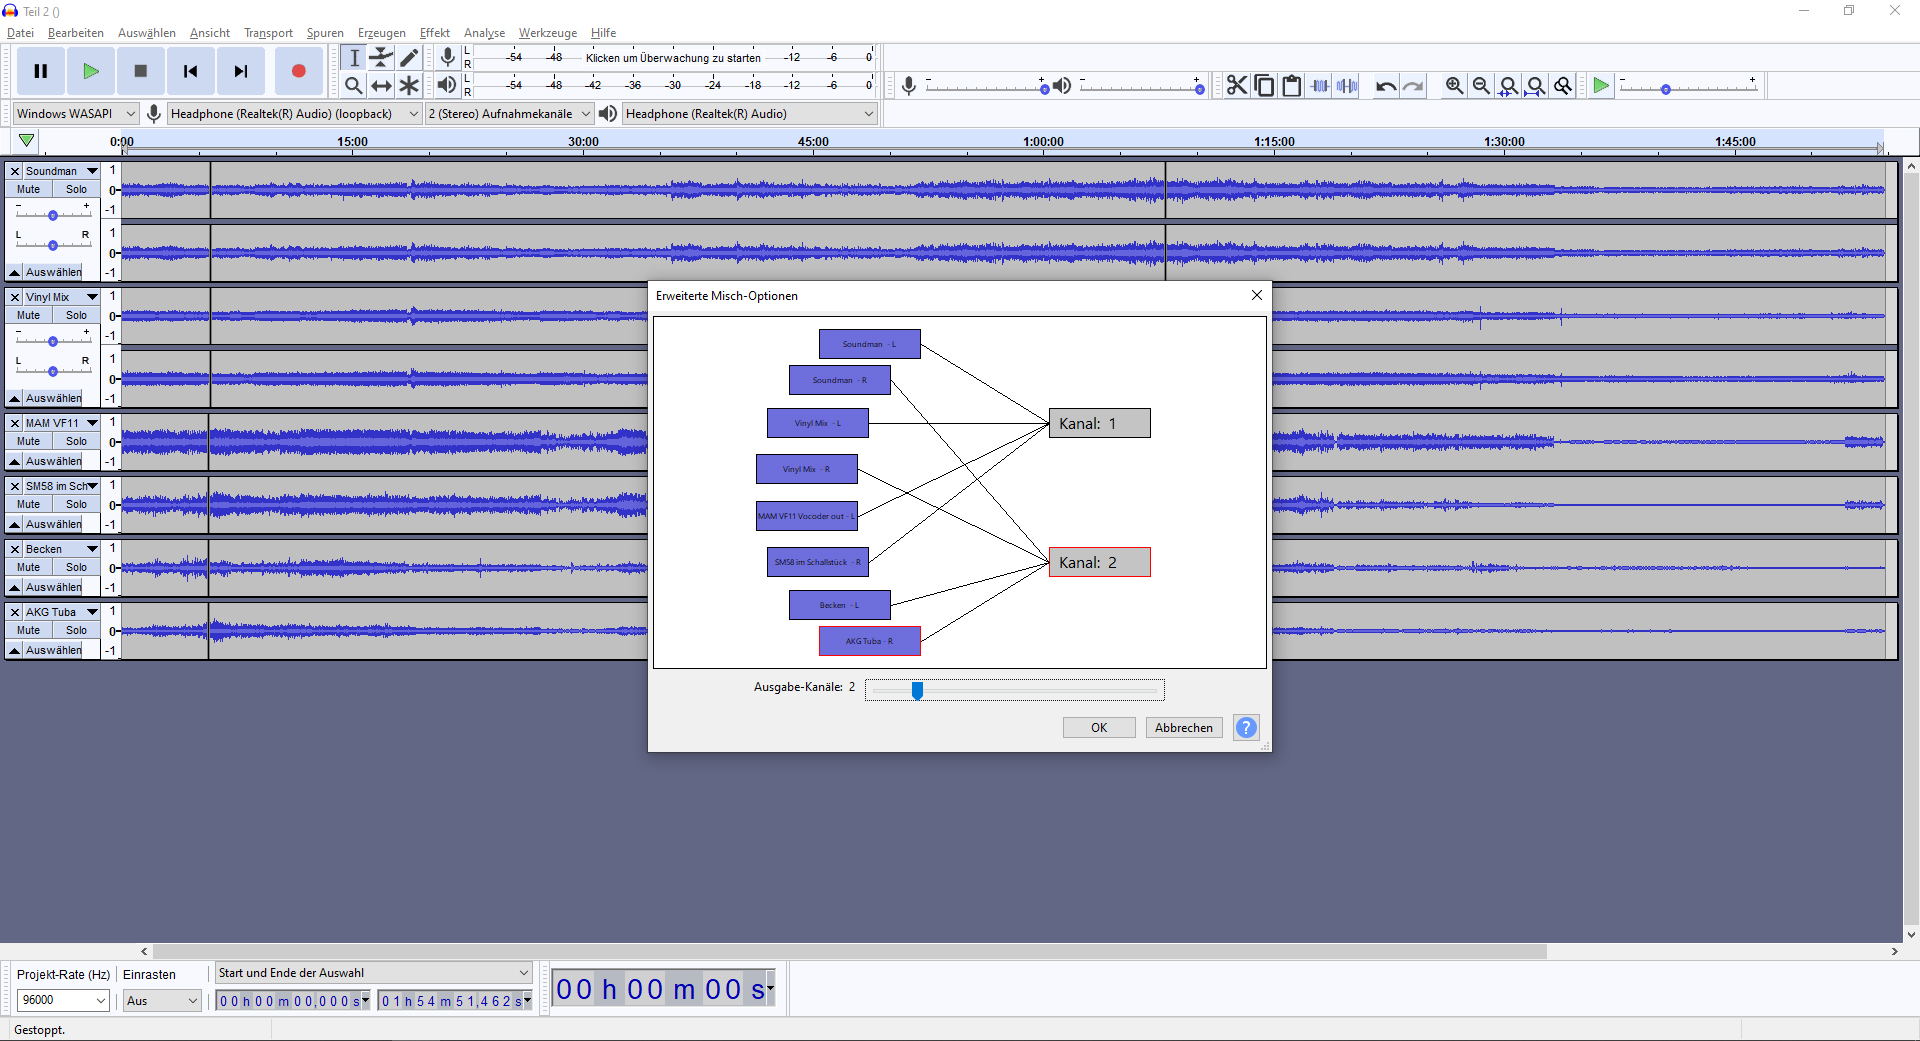Image resolution: width=1920 pixels, height=1041 pixels.
Task: Toggle Mute on the Becken track
Action: (x=29, y=568)
